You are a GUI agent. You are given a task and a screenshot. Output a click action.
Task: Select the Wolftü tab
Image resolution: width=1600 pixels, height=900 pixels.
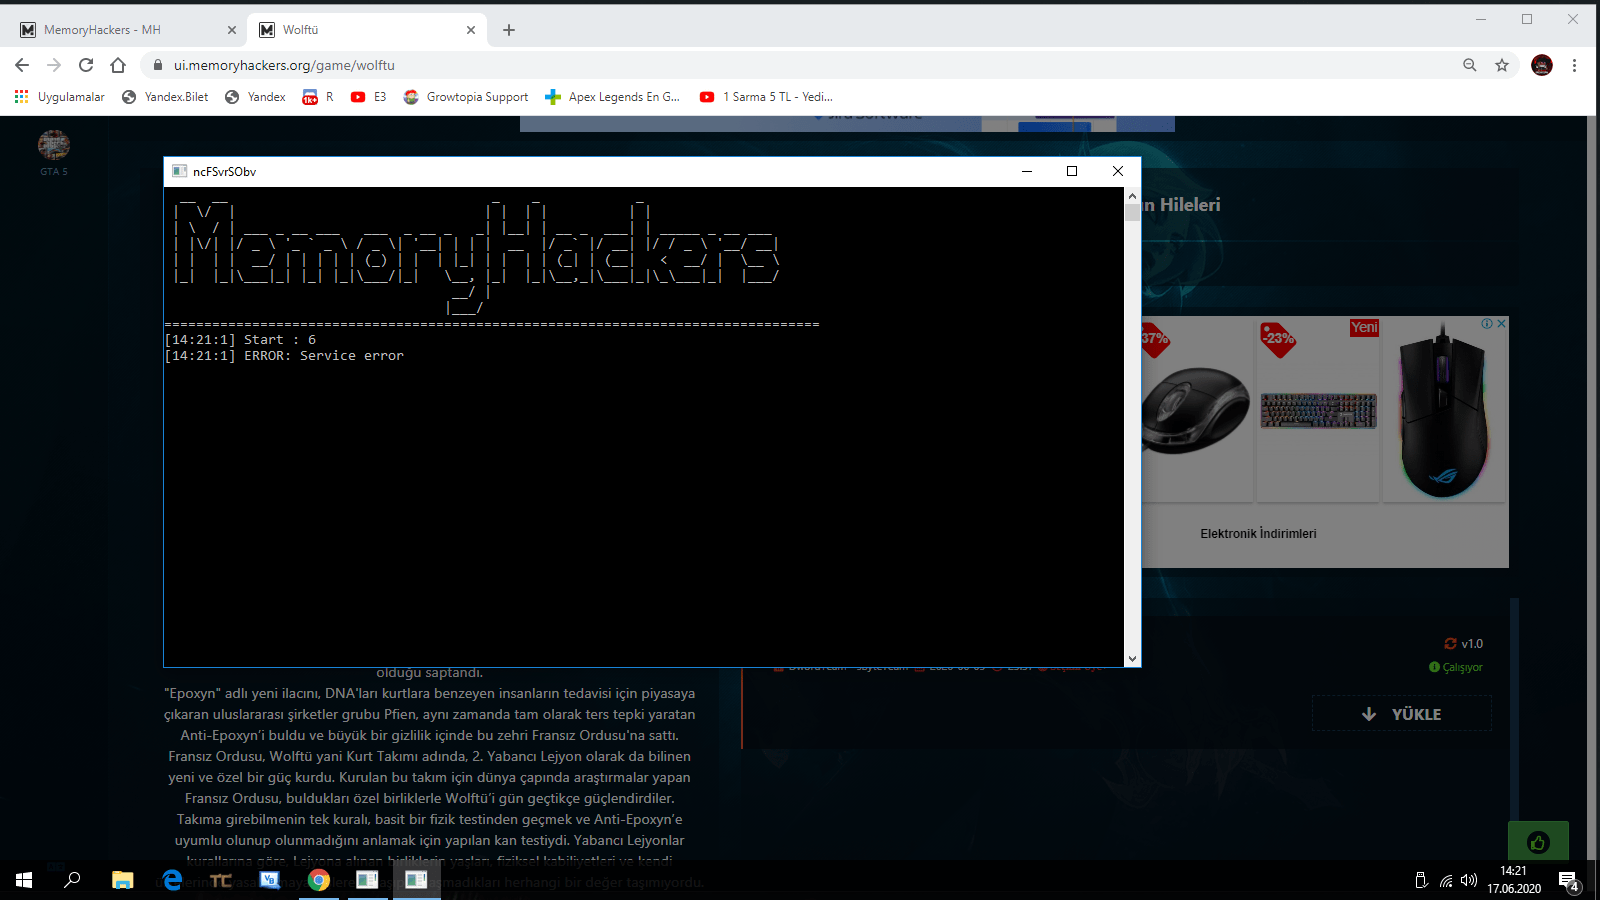[367, 30]
